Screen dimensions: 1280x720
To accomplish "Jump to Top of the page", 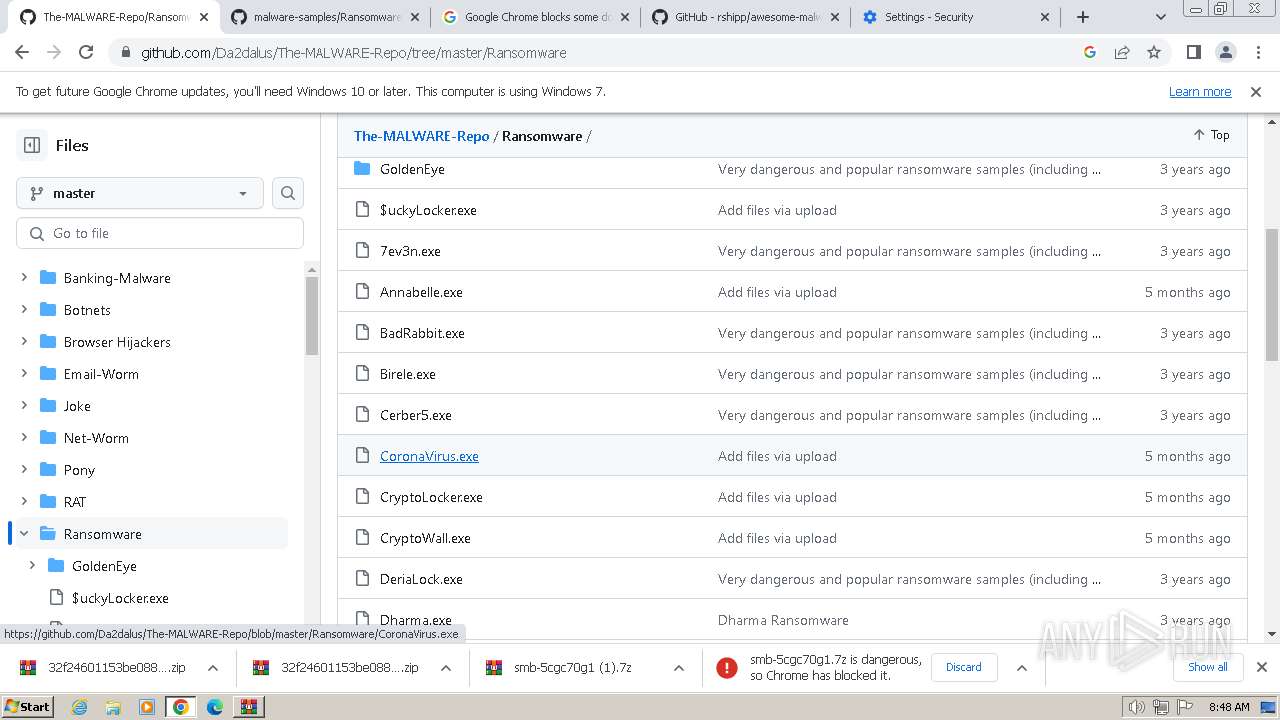I will pyautogui.click(x=1211, y=135).
